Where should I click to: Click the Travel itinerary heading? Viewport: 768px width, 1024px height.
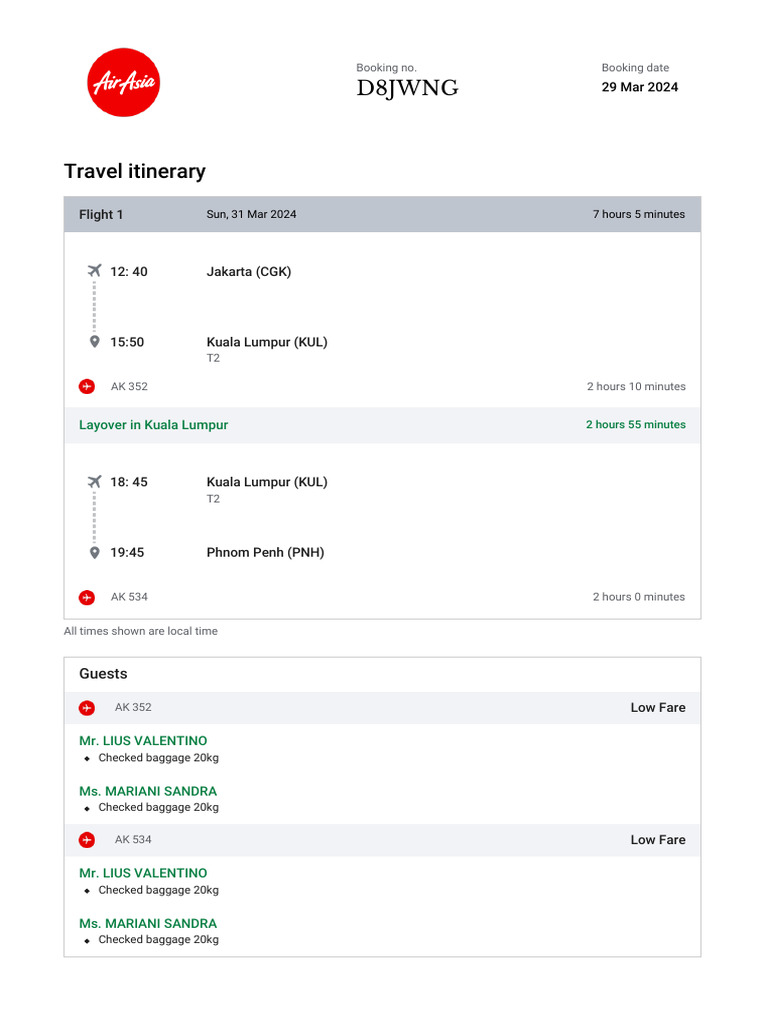(135, 171)
